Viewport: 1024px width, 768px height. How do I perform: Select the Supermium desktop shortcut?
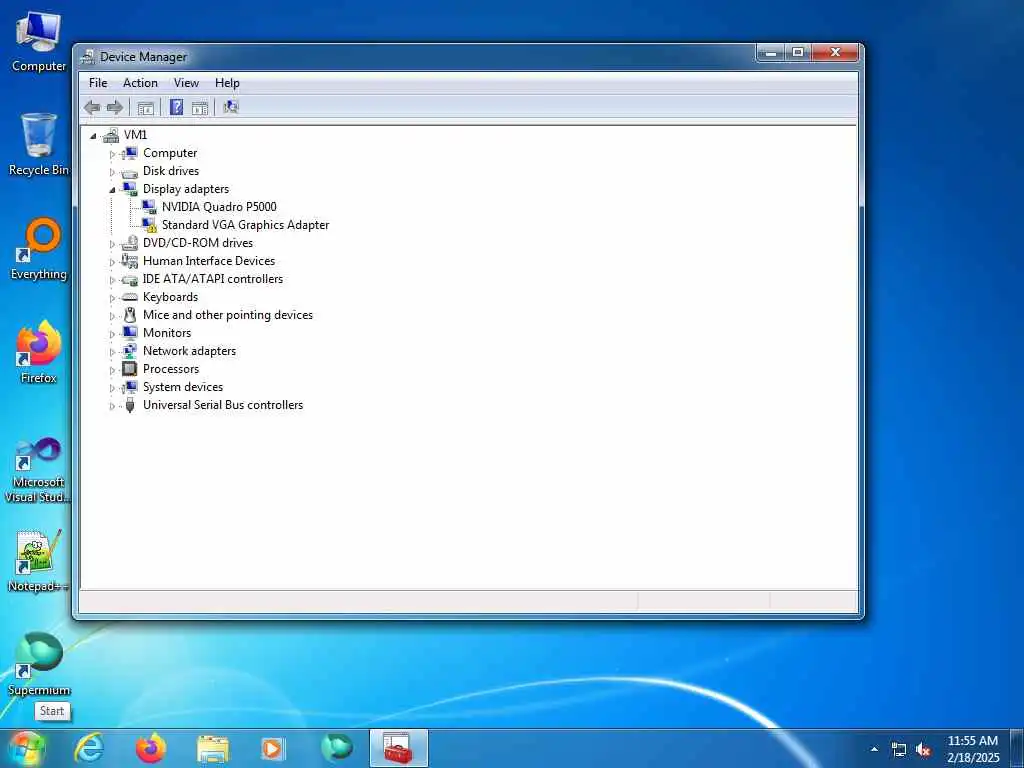click(x=39, y=664)
